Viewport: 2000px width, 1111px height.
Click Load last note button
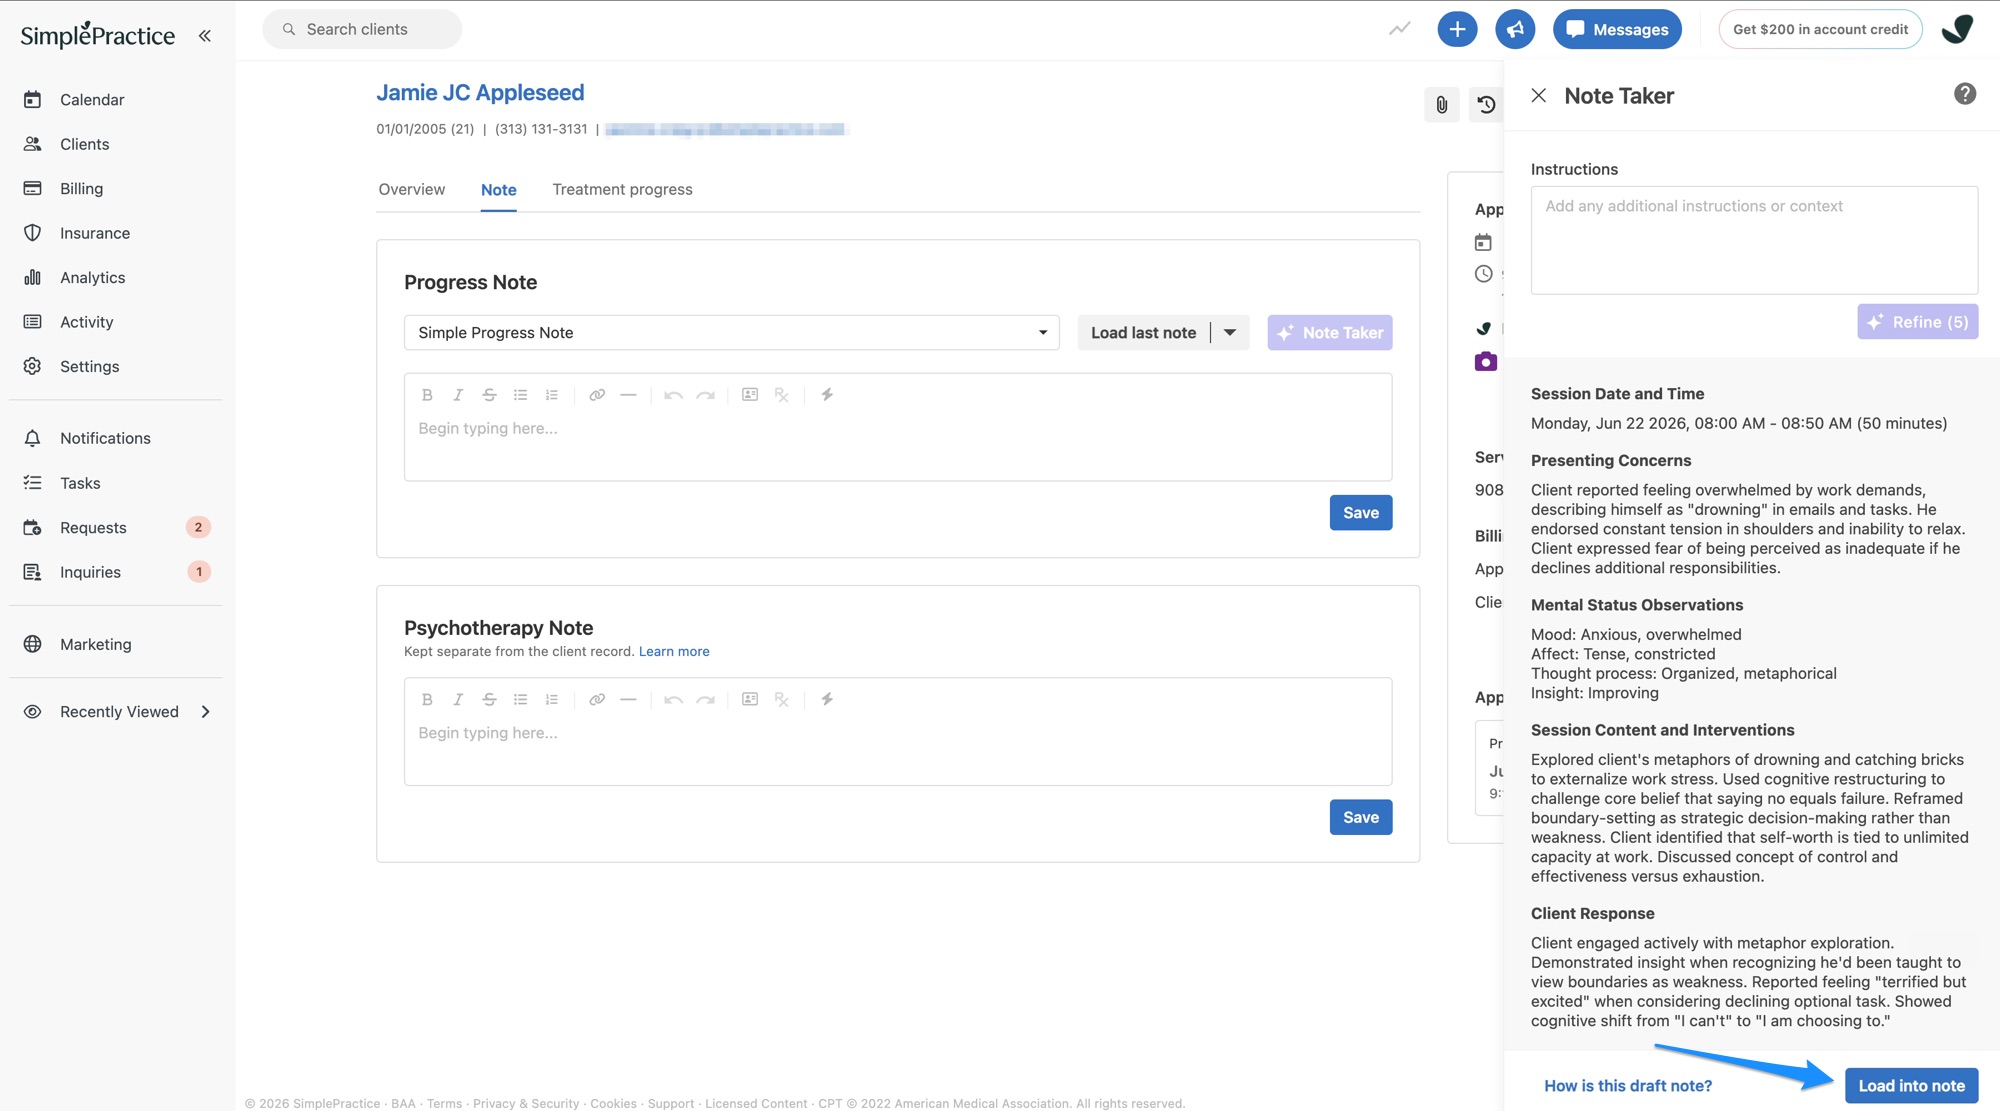(1143, 333)
